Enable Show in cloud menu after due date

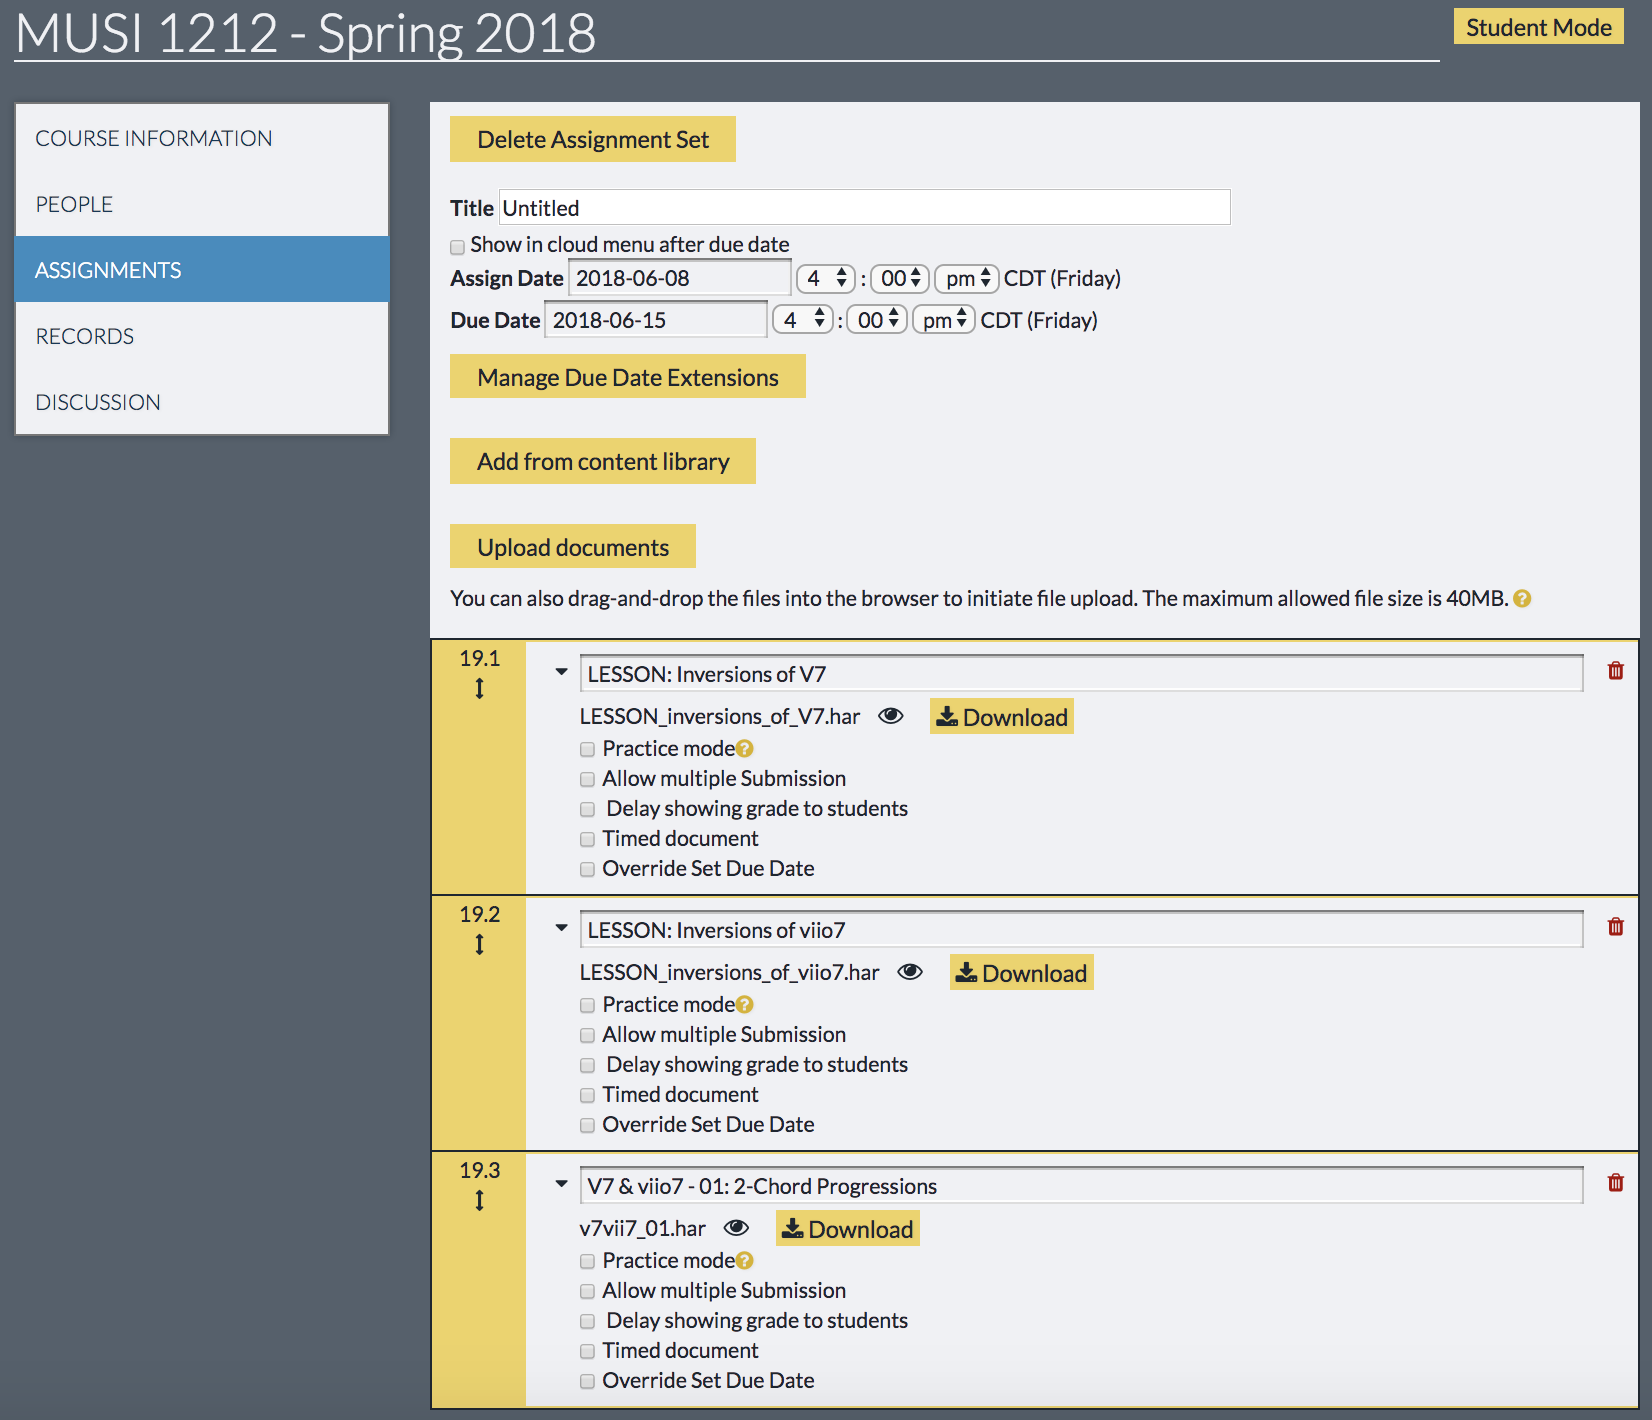[458, 246]
